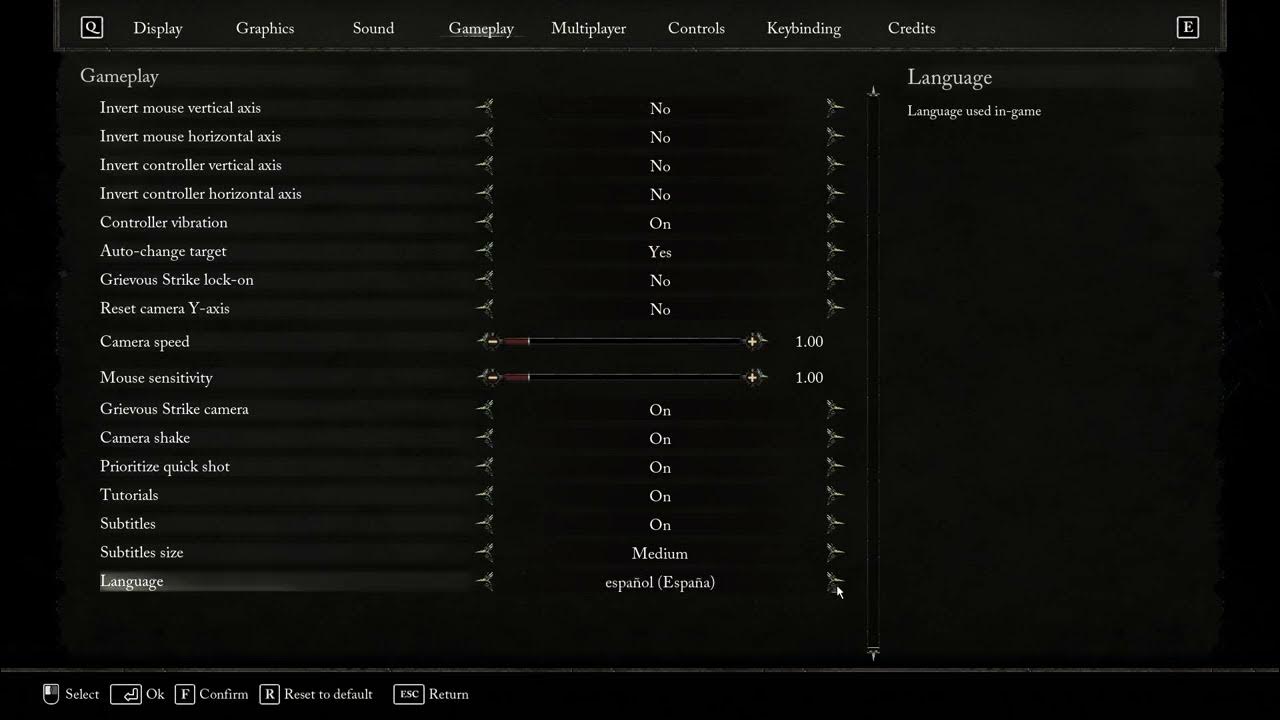The width and height of the screenshot is (1280, 720).
Task: Click the E key icon above the tabs
Action: point(1188,27)
